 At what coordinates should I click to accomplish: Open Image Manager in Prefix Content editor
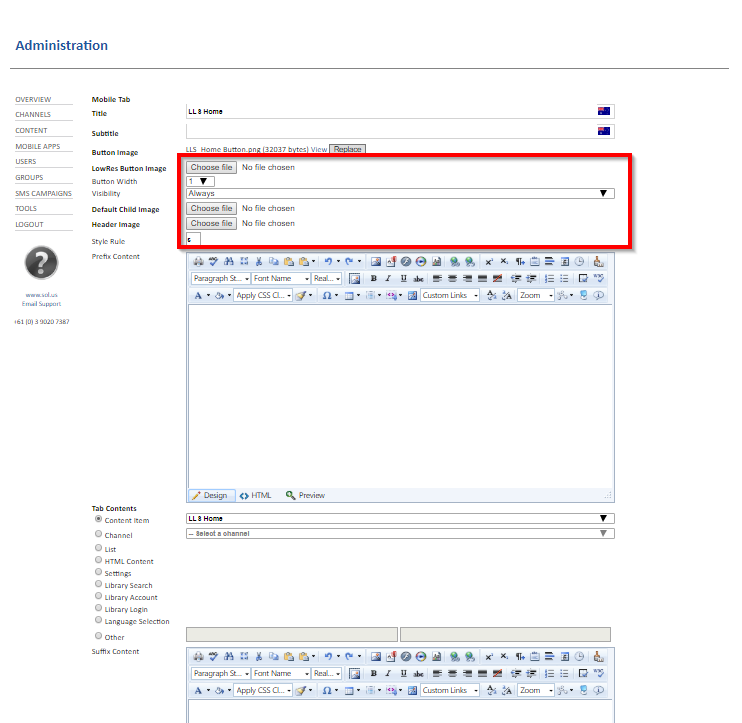[376, 261]
